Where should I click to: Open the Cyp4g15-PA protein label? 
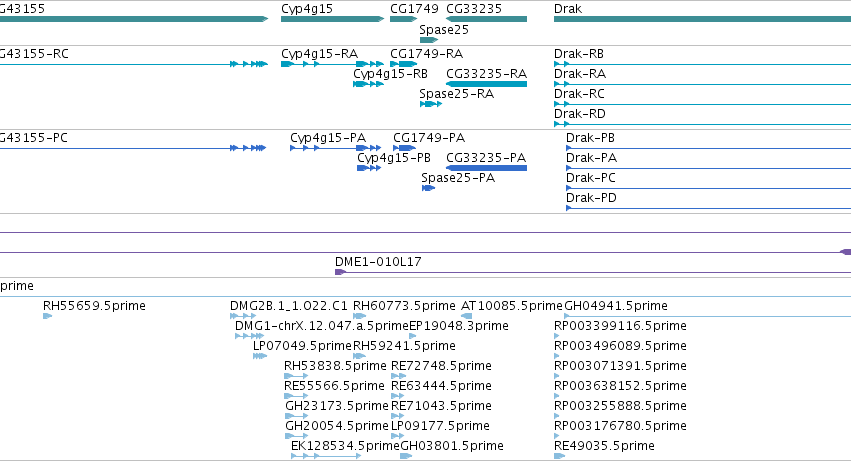coord(328,138)
